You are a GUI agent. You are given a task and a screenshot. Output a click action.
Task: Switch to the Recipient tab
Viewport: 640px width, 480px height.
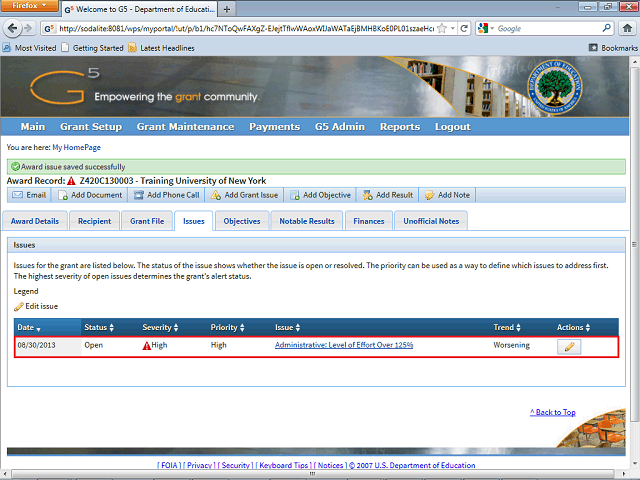[94, 221]
